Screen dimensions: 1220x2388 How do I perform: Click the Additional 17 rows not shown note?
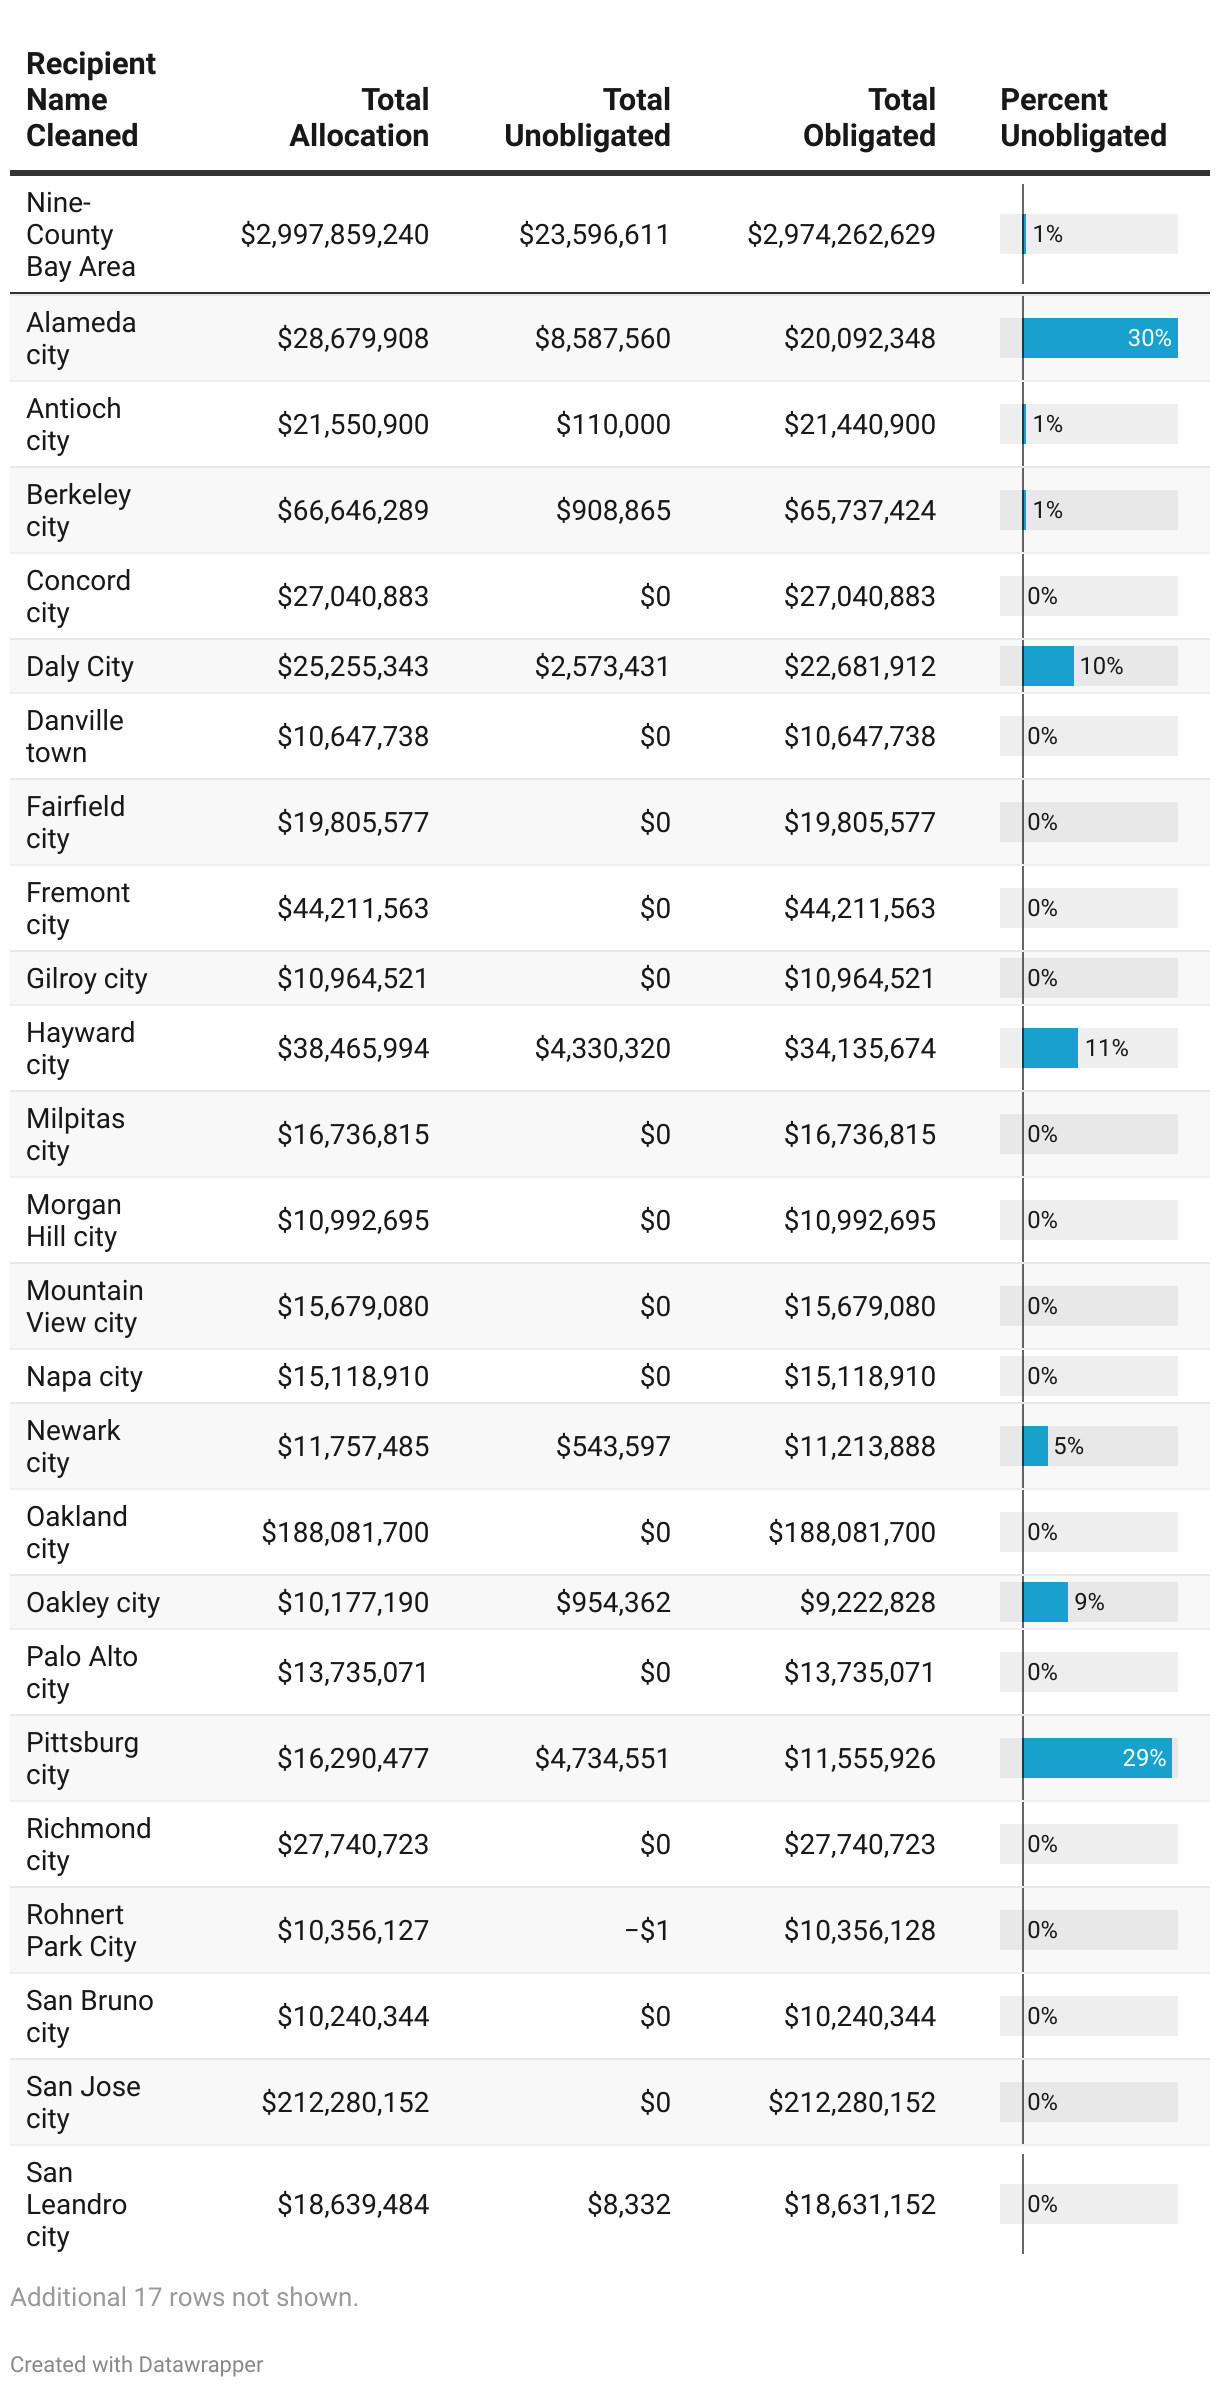(184, 2297)
